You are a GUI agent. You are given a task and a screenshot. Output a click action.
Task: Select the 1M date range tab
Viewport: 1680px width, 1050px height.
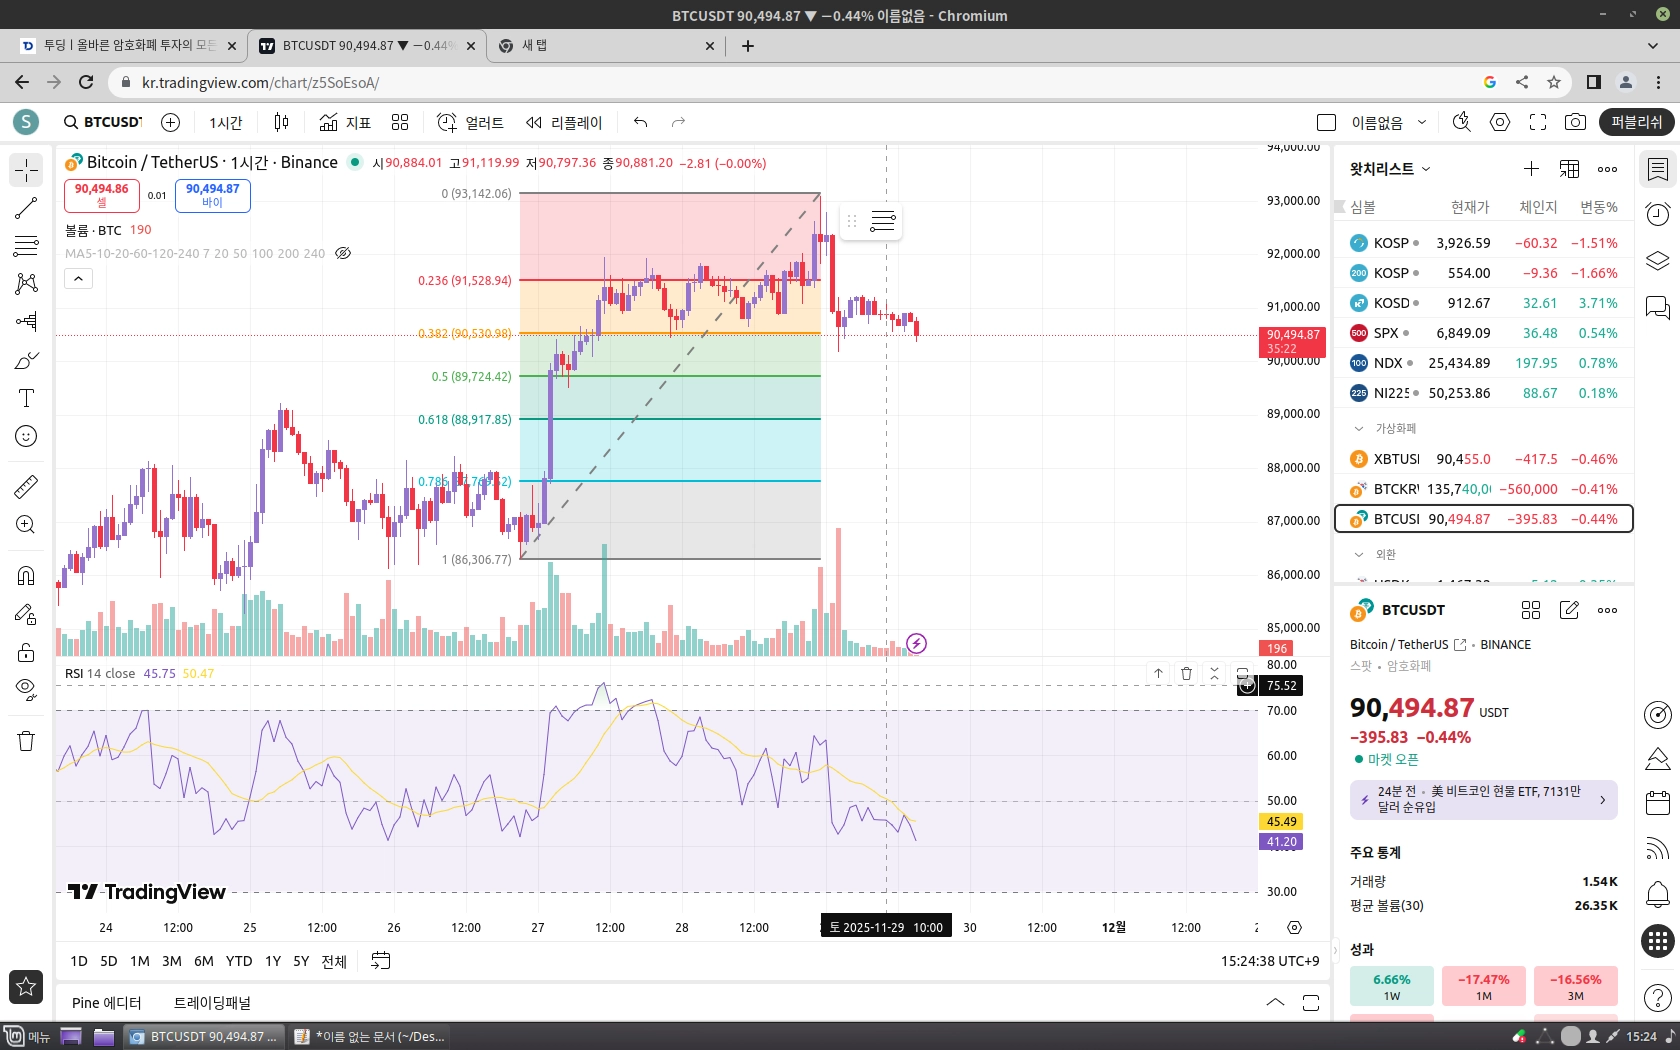(140, 961)
